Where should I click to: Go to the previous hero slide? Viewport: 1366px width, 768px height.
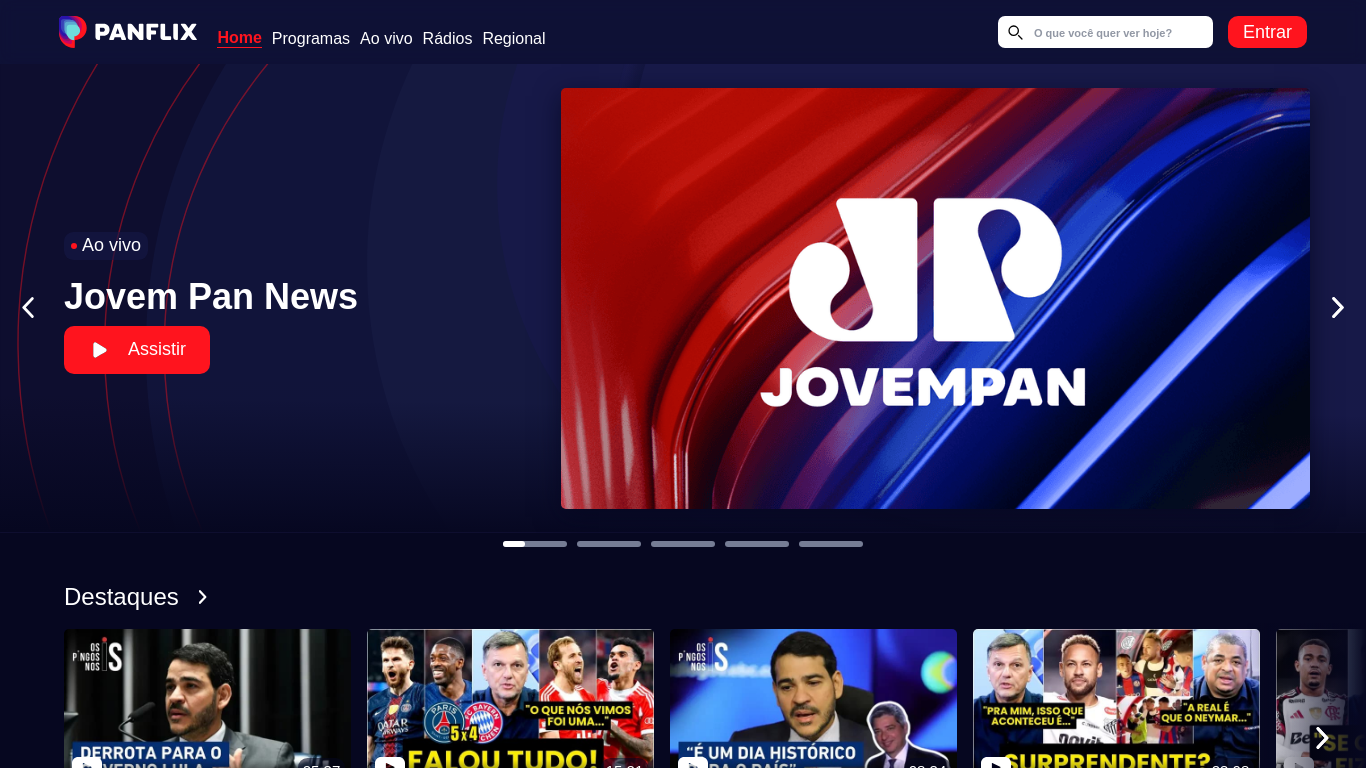coord(29,308)
